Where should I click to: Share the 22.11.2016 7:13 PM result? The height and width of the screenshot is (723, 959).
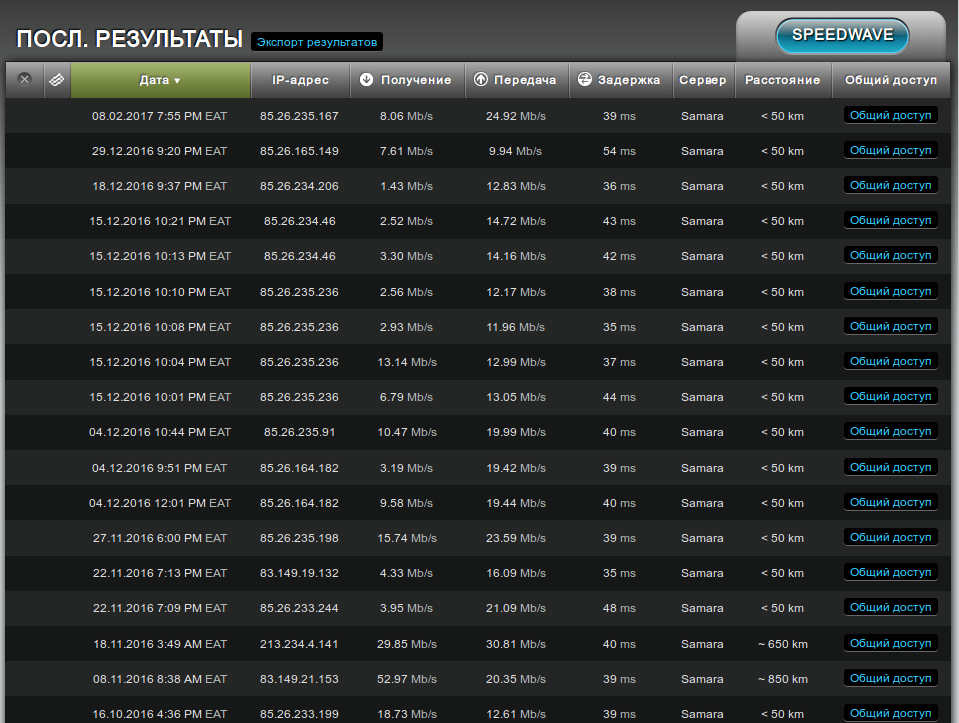coord(890,572)
